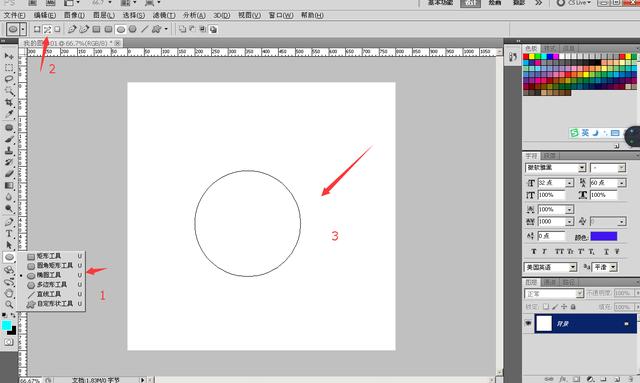640x383 pixels.
Task: Select the Move tool in toolbox
Action: [x=9, y=56]
